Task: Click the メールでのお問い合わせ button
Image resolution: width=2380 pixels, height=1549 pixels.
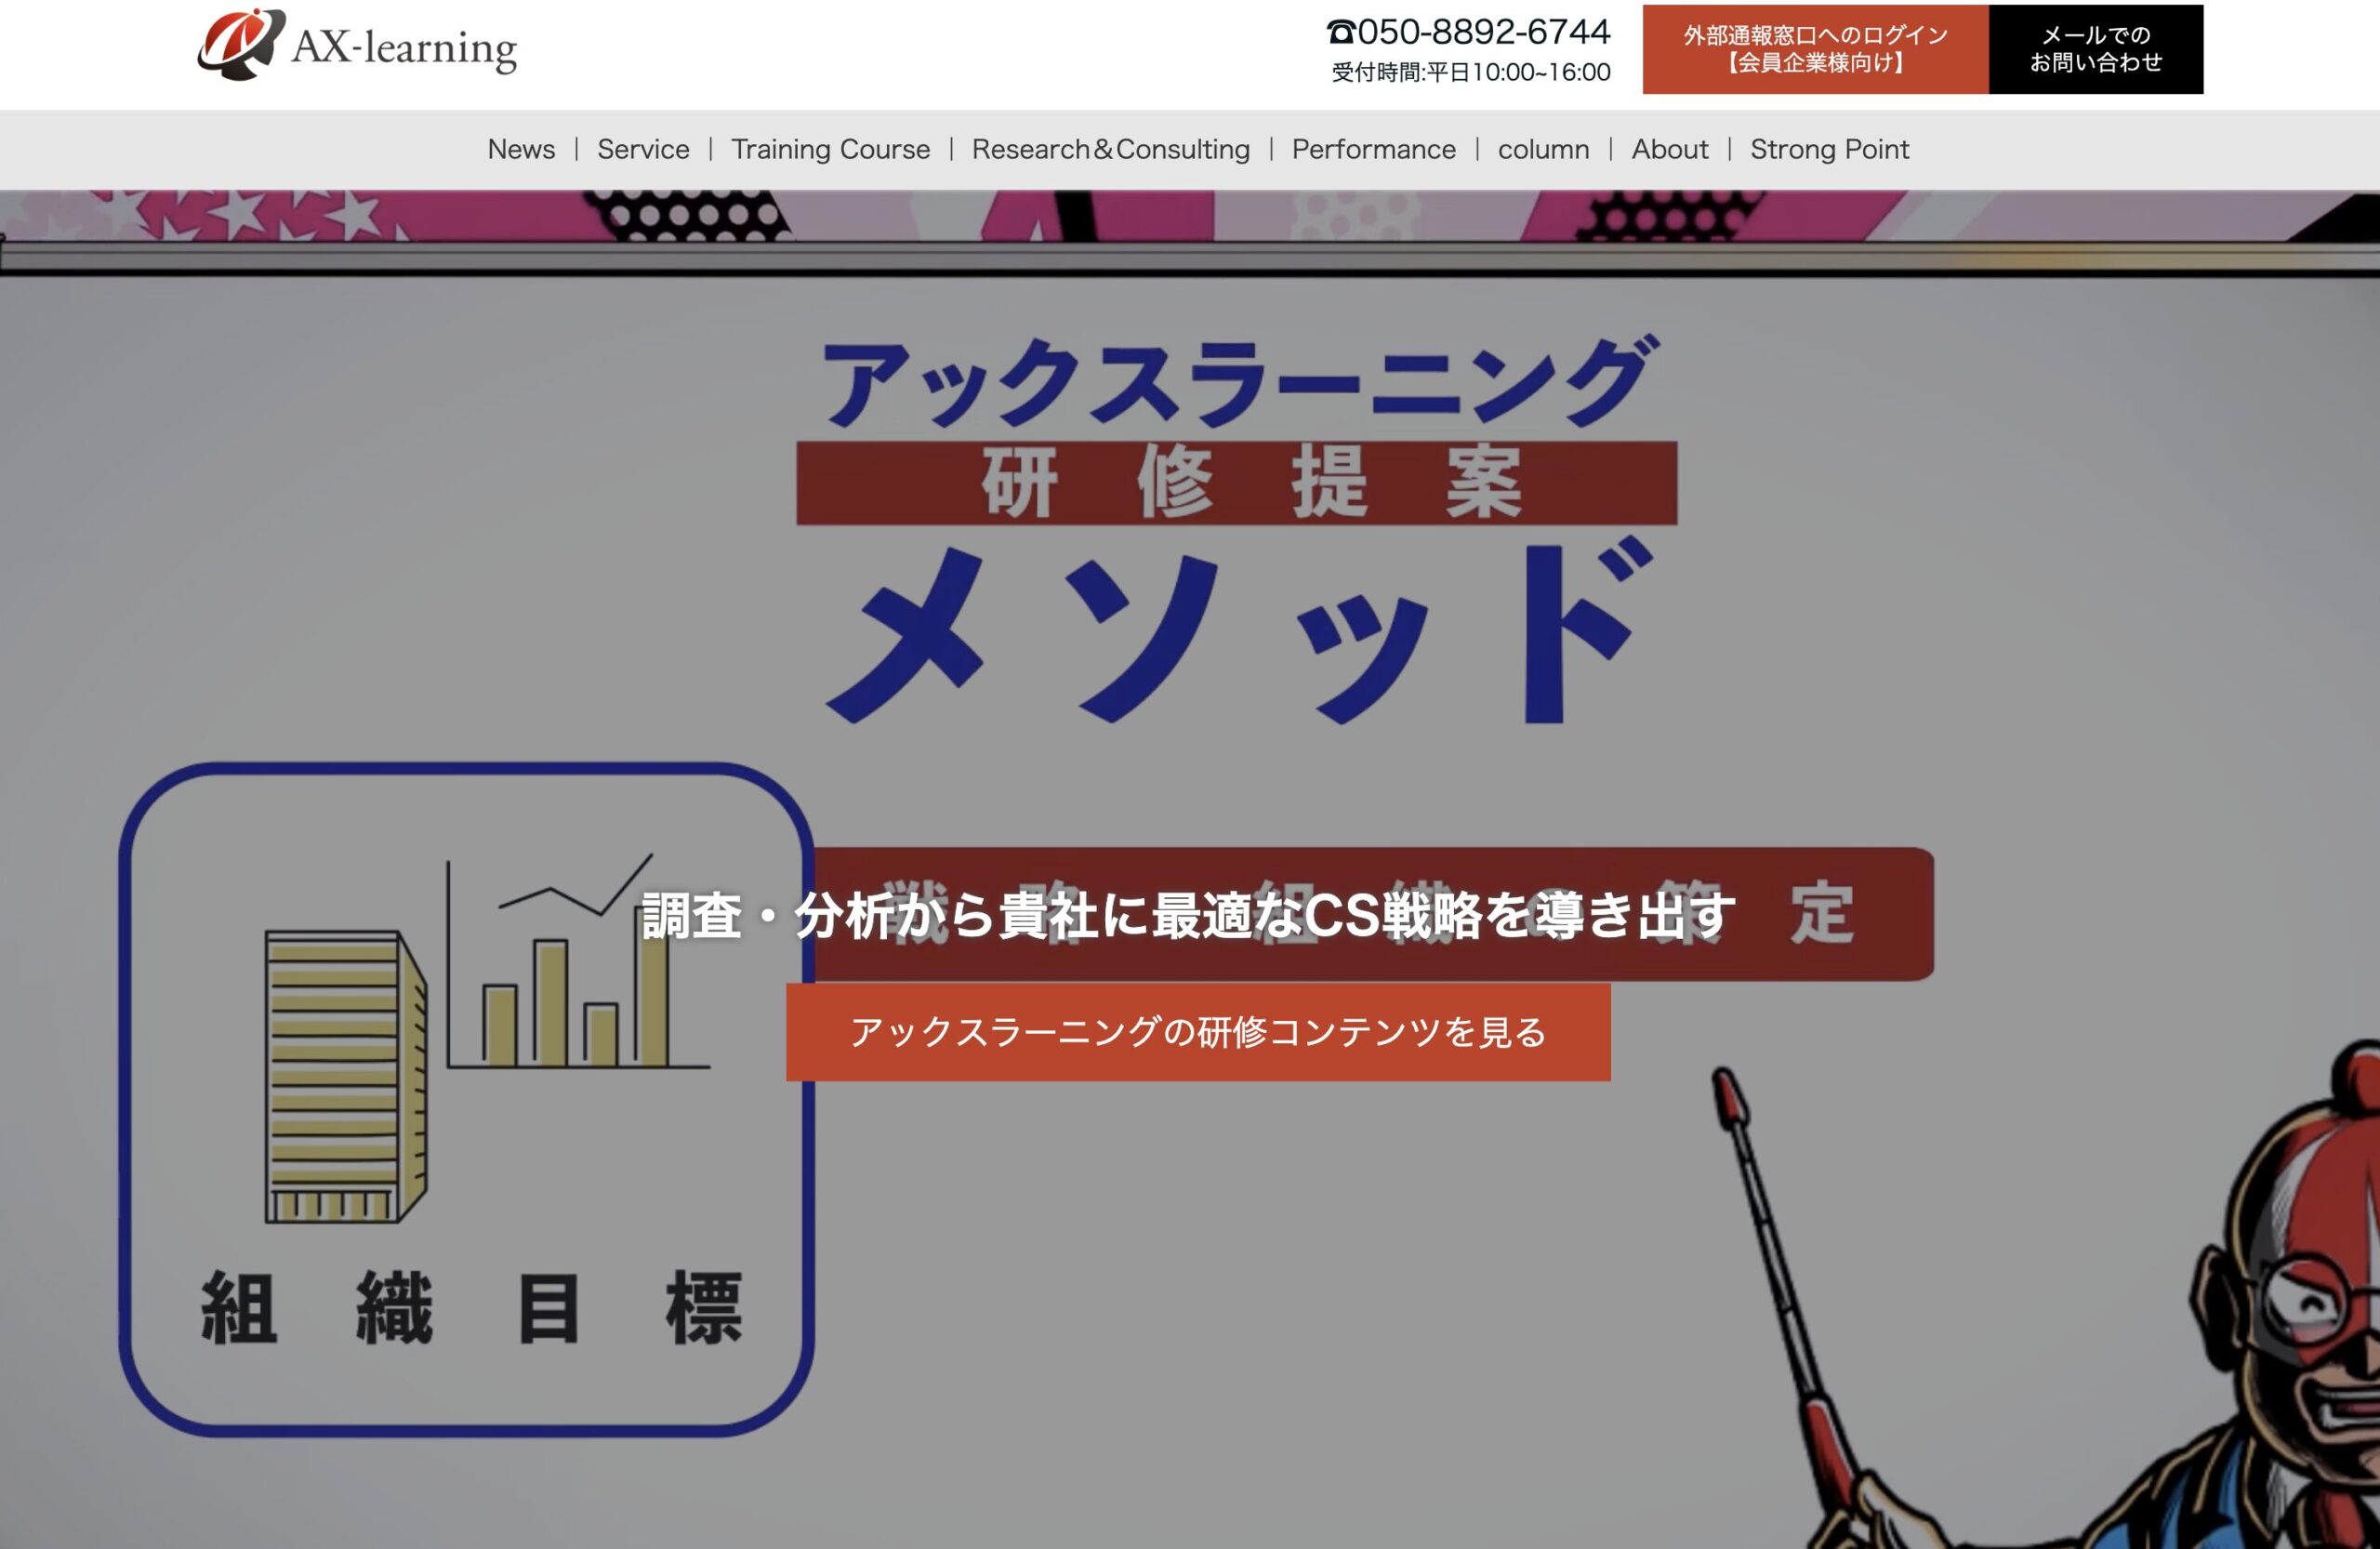Action: coord(2095,49)
